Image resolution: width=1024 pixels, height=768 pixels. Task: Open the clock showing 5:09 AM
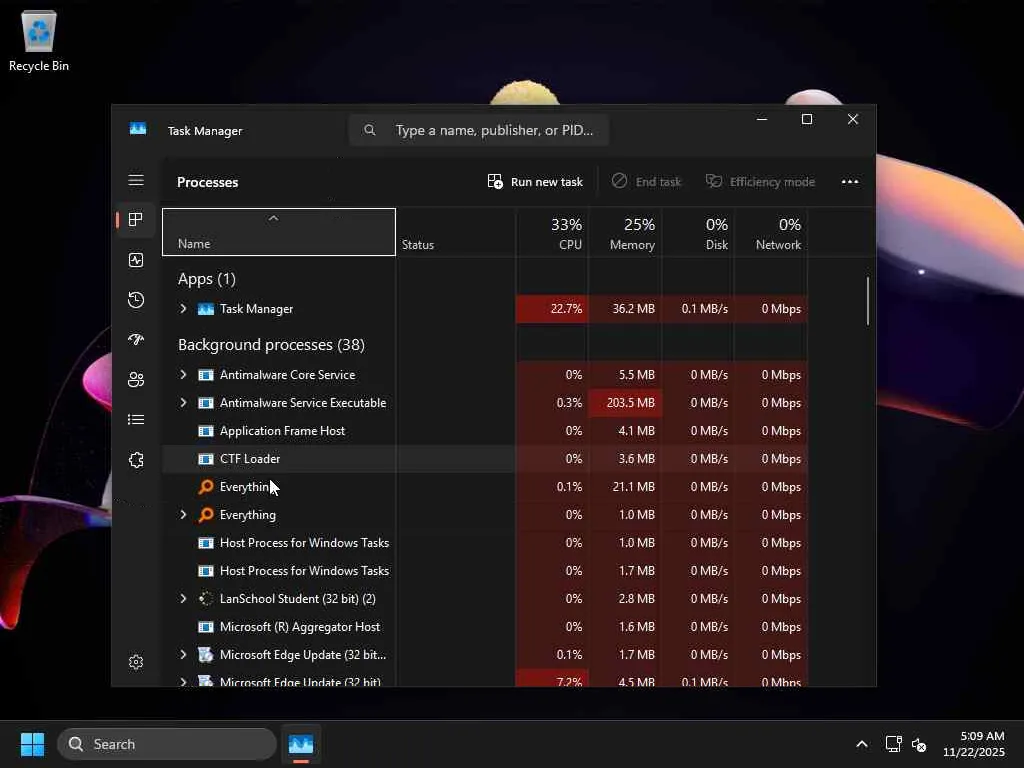[974, 744]
